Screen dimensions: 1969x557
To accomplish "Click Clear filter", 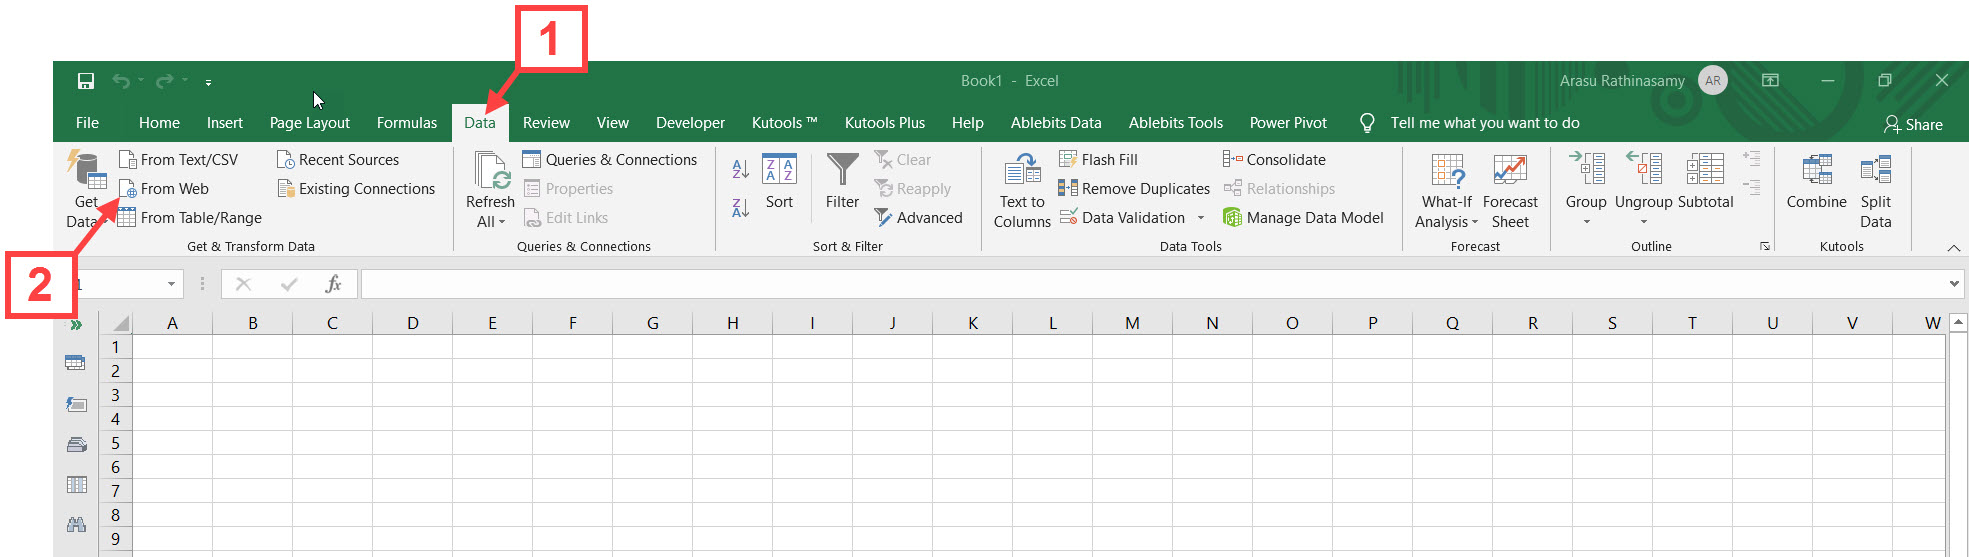I will click(902, 160).
